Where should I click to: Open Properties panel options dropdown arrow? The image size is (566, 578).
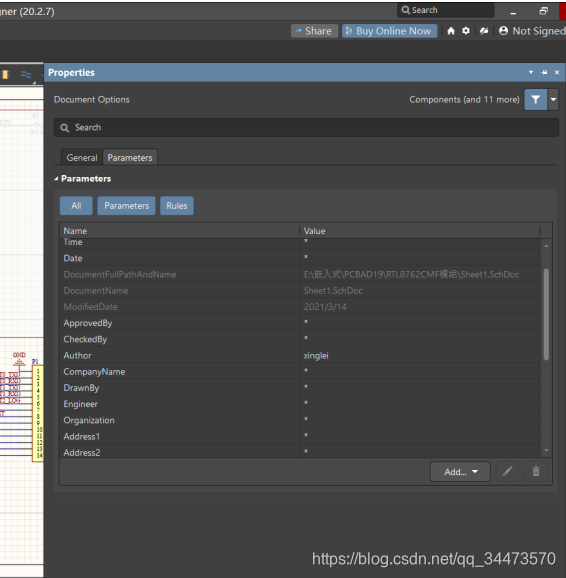(x=531, y=73)
